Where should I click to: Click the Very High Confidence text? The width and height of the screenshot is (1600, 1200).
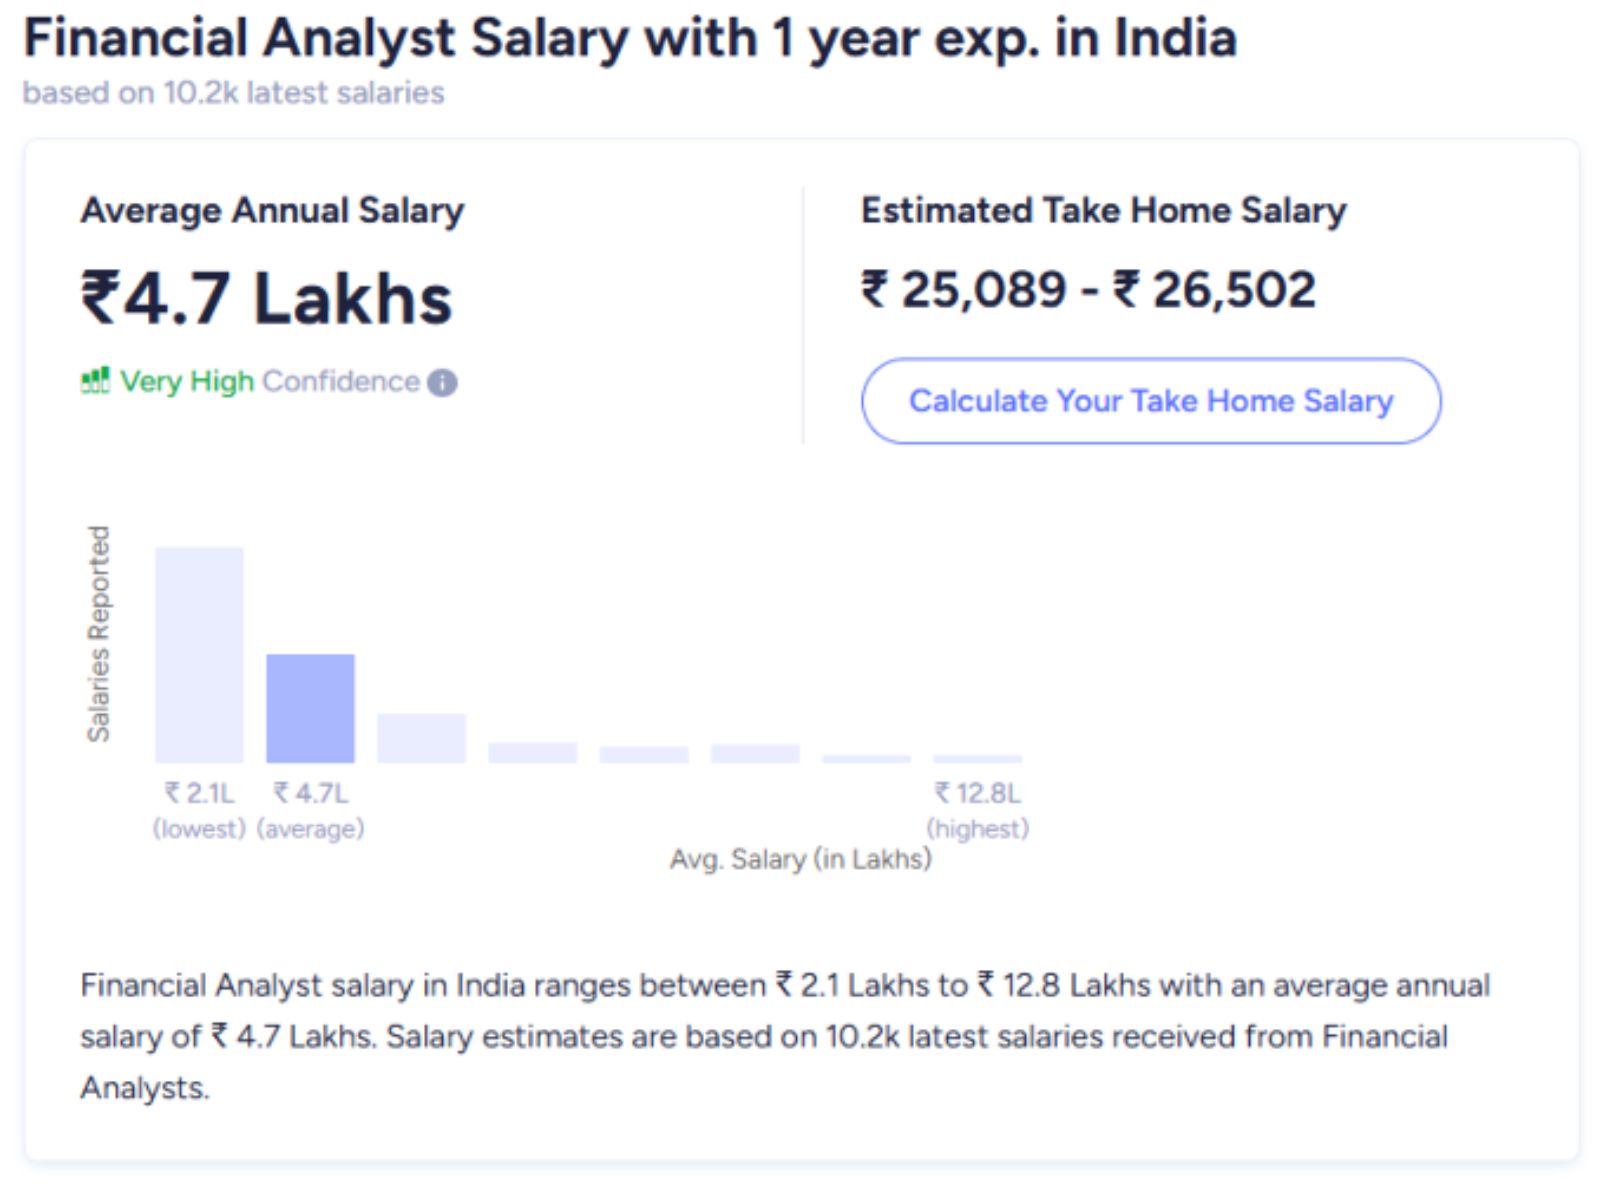[x=270, y=382]
